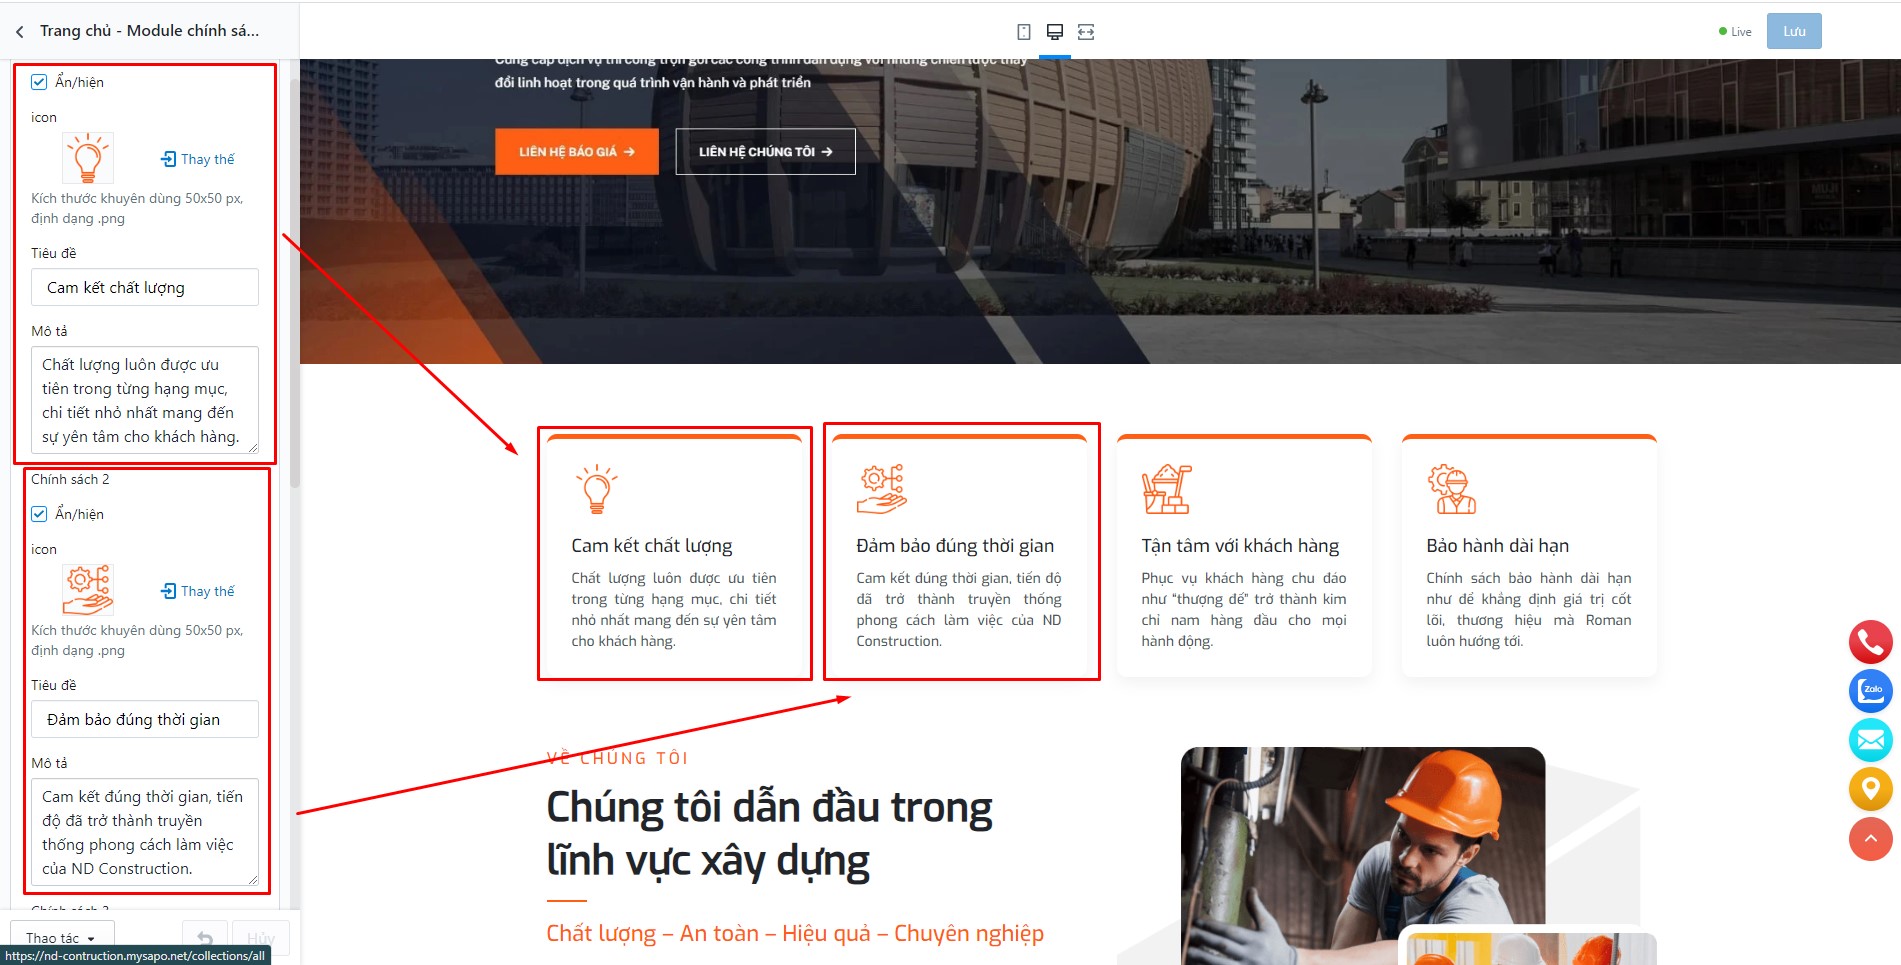Click the description starting 'Phục vụ khách hàng chu đáo'
The image size is (1901, 965).
click(1244, 609)
